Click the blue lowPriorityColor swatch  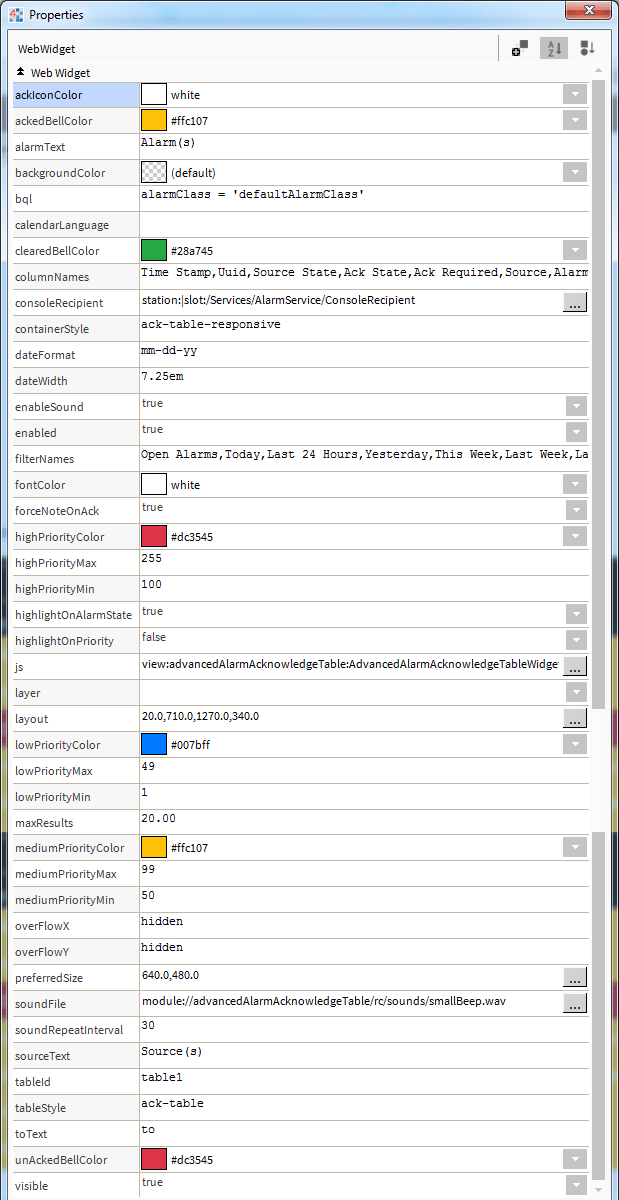154,744
